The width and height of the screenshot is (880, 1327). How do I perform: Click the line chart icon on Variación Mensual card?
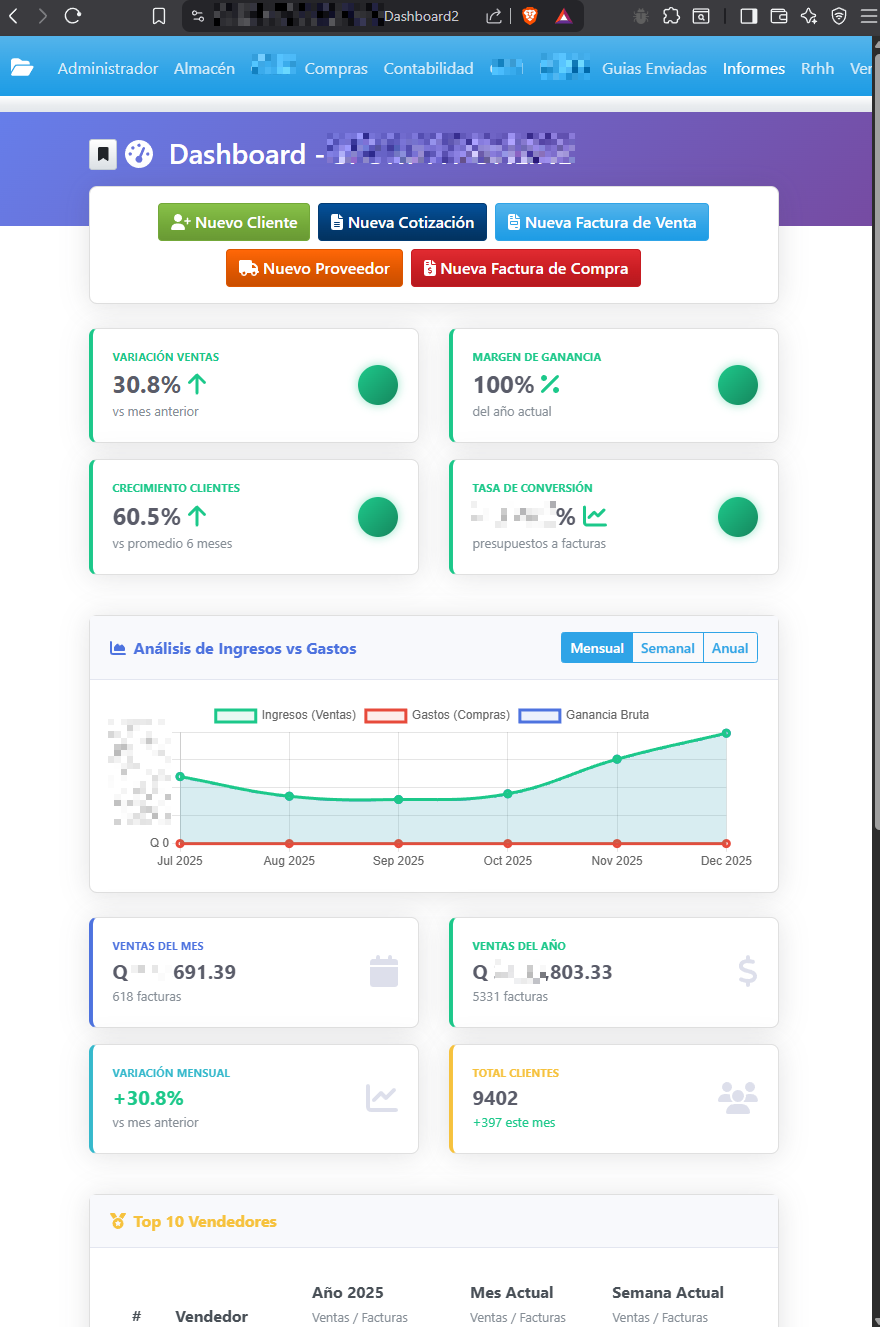tap(383, 1097)
